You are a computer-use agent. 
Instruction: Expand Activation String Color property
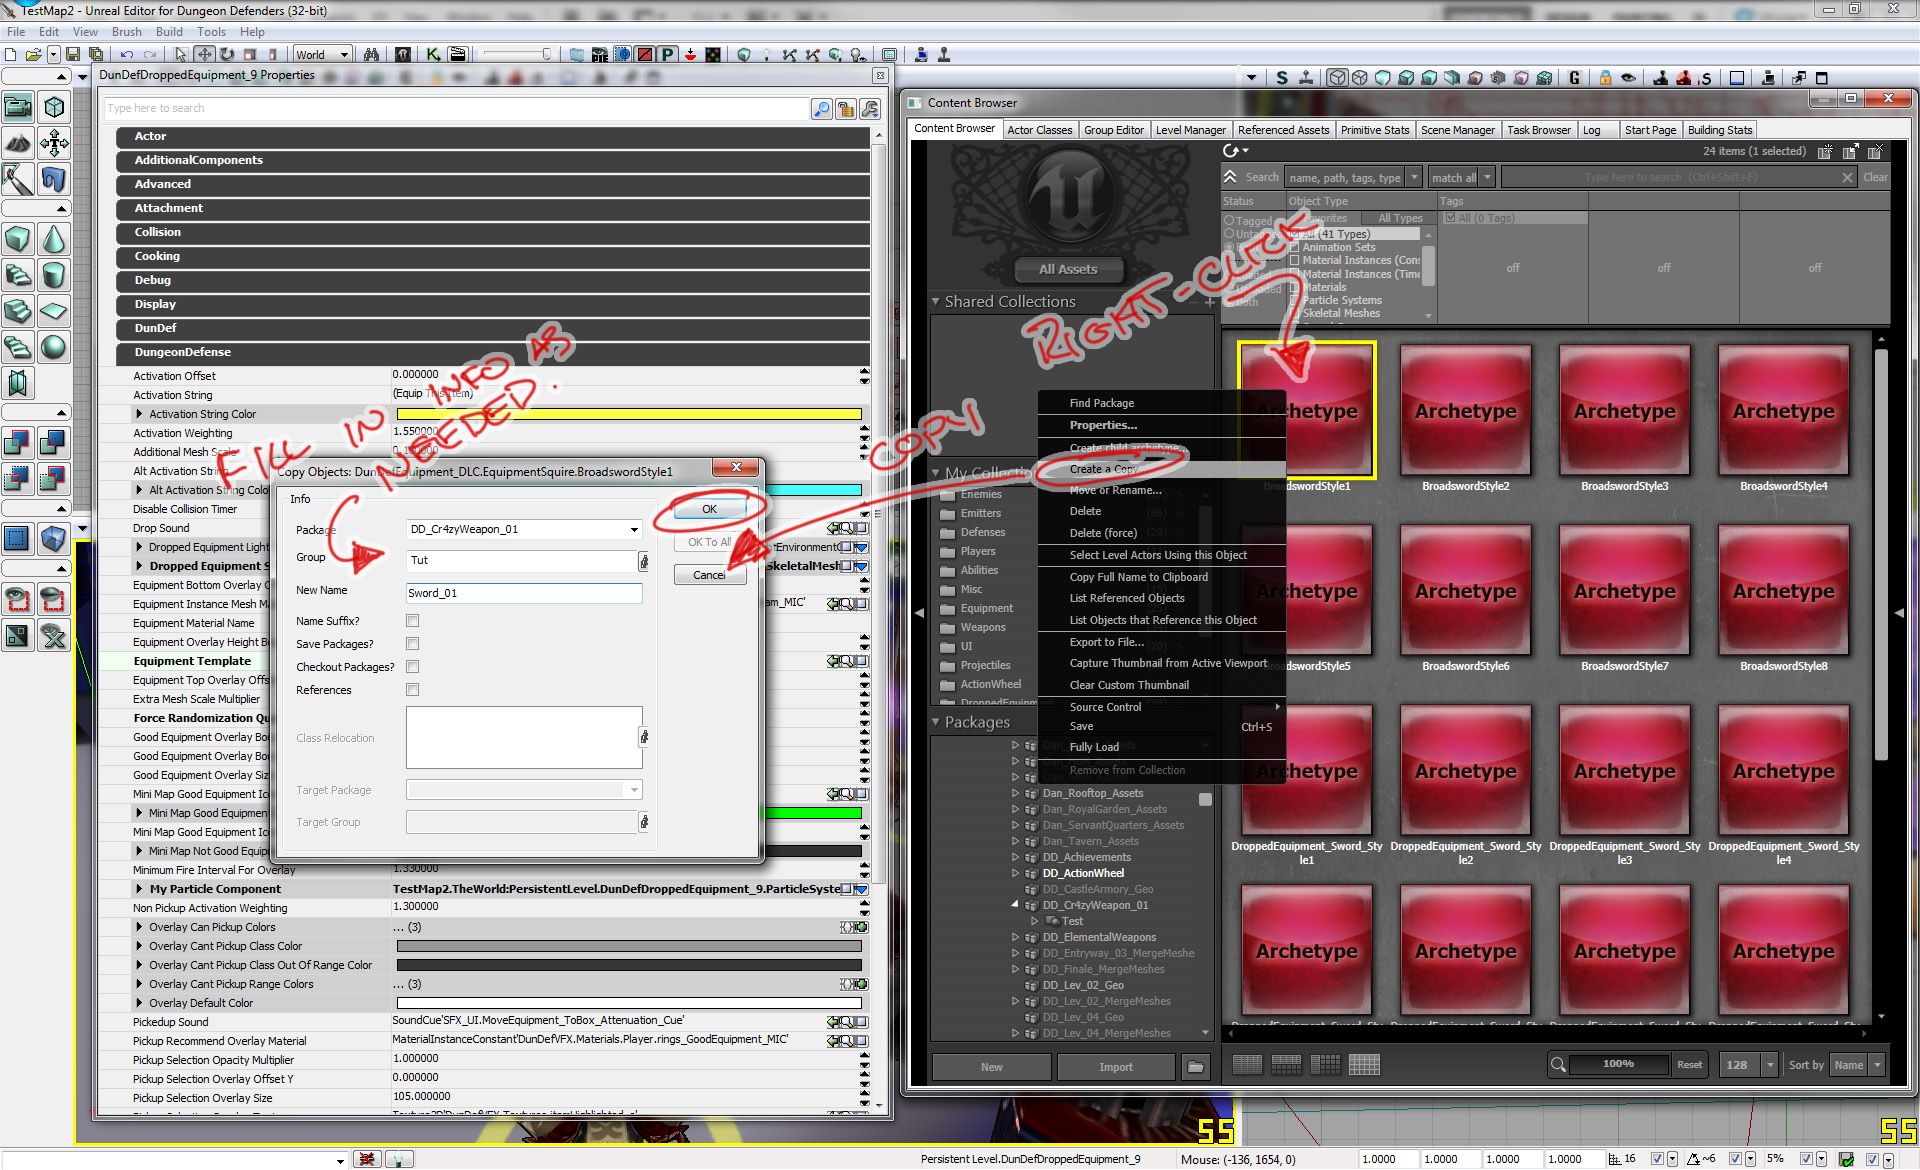click(x=139, y=414)
